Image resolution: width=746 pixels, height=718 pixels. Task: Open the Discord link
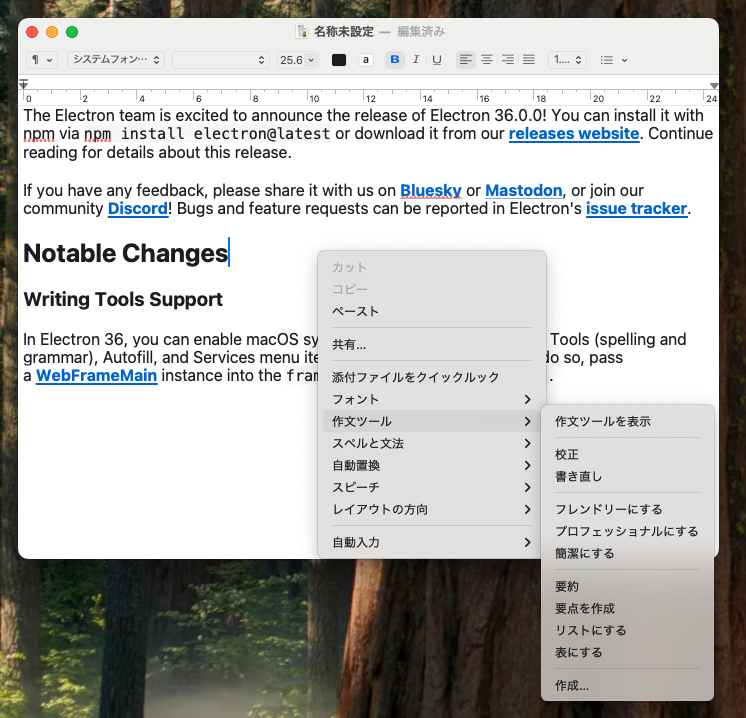point(138,208)
